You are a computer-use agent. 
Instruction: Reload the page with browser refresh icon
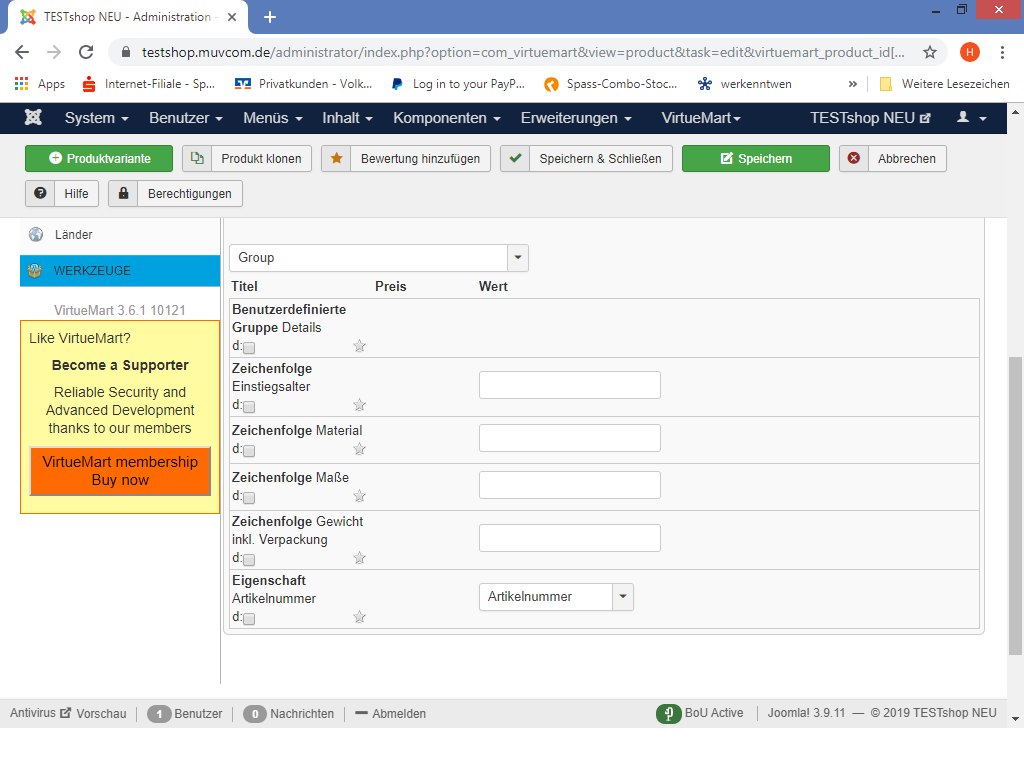pos(86,52)
